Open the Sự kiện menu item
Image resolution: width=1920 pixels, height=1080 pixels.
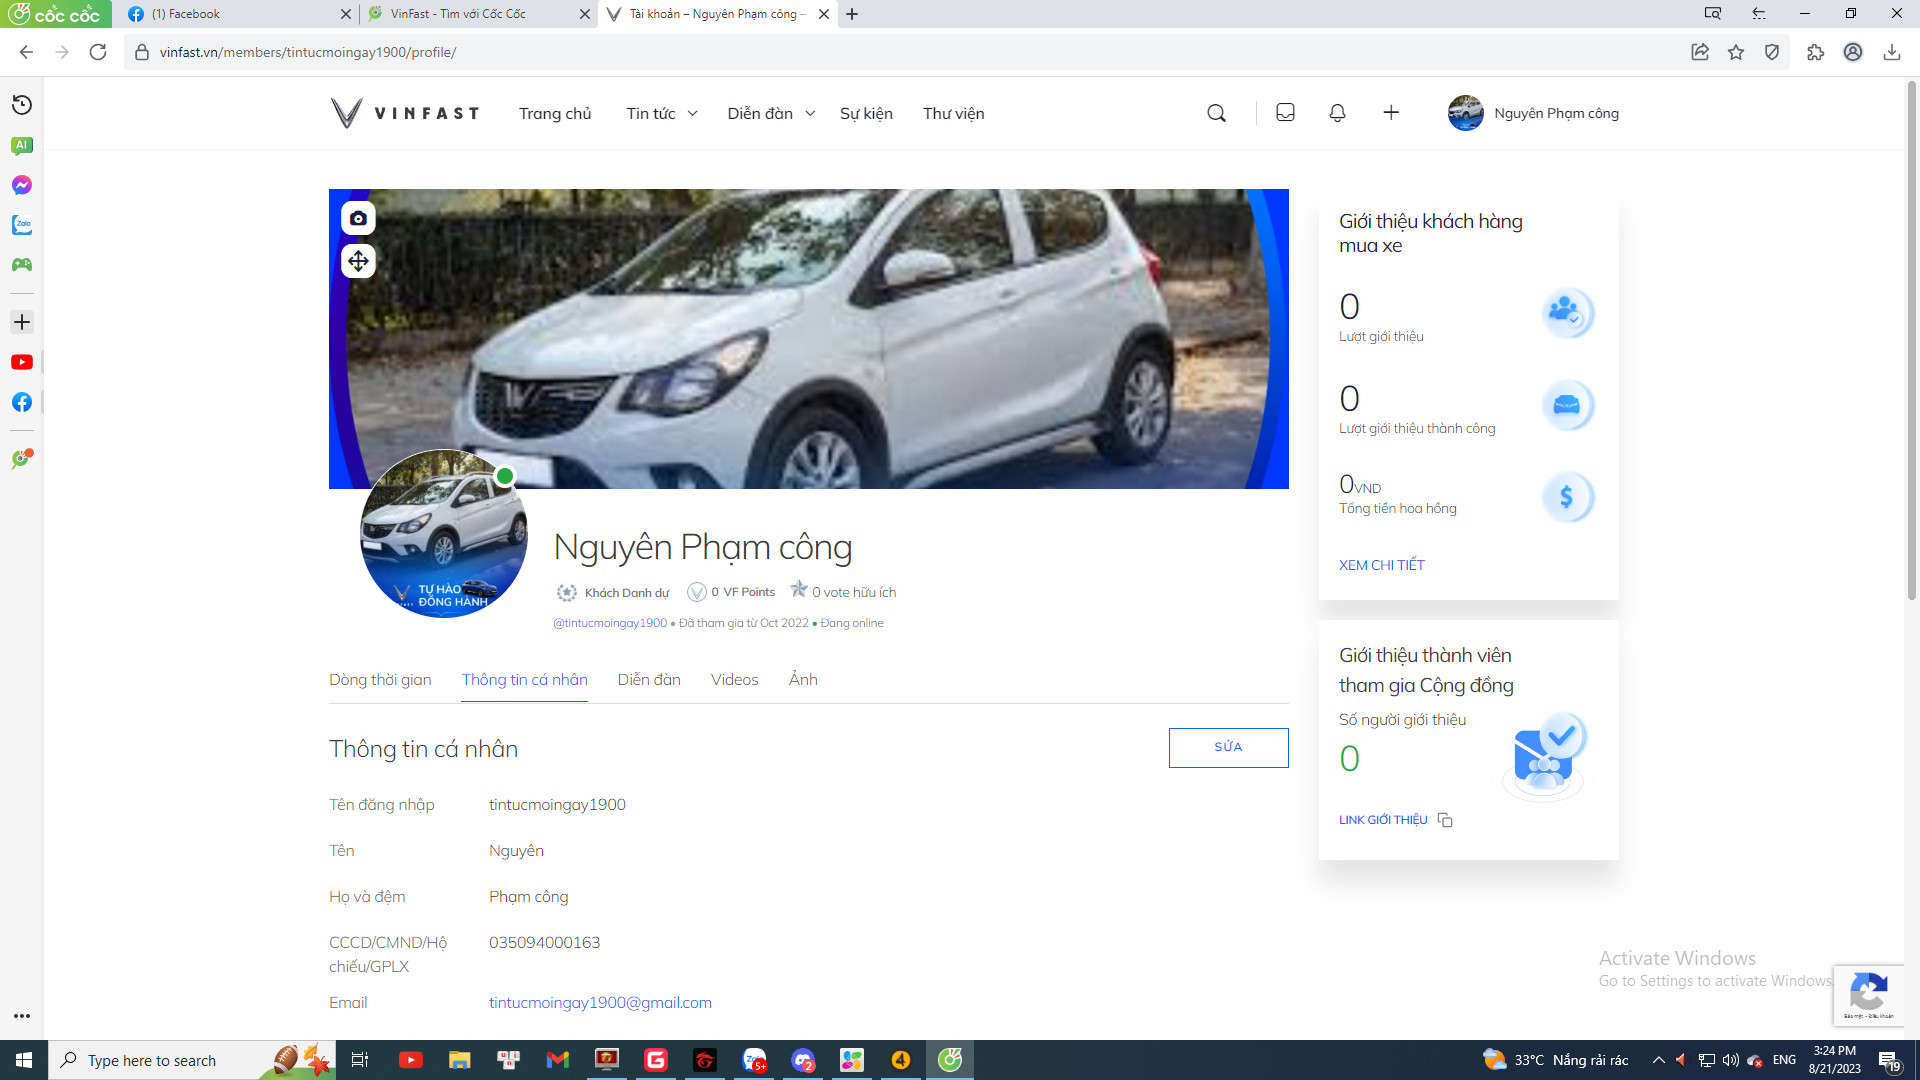pyautogui.click(x=866, y=113)
